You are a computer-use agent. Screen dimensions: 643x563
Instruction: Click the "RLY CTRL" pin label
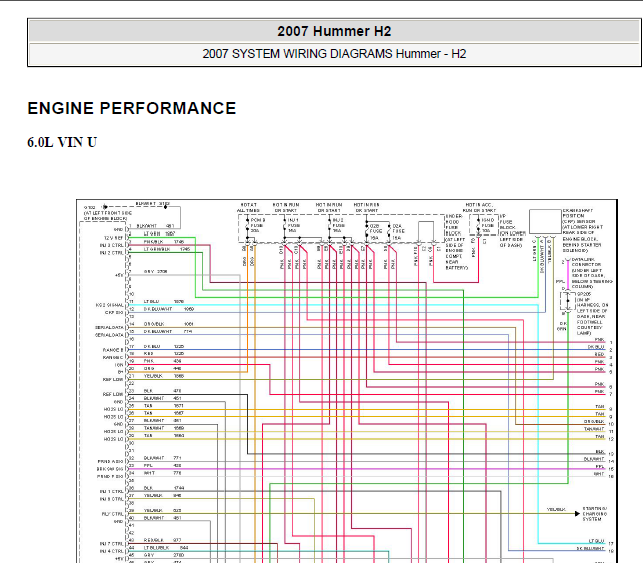pos(112,514)
